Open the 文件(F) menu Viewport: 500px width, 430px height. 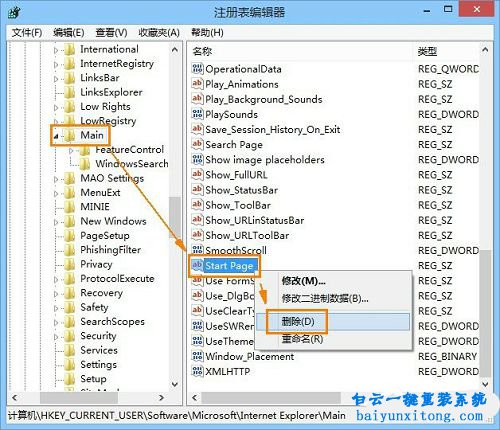point(27,32)
